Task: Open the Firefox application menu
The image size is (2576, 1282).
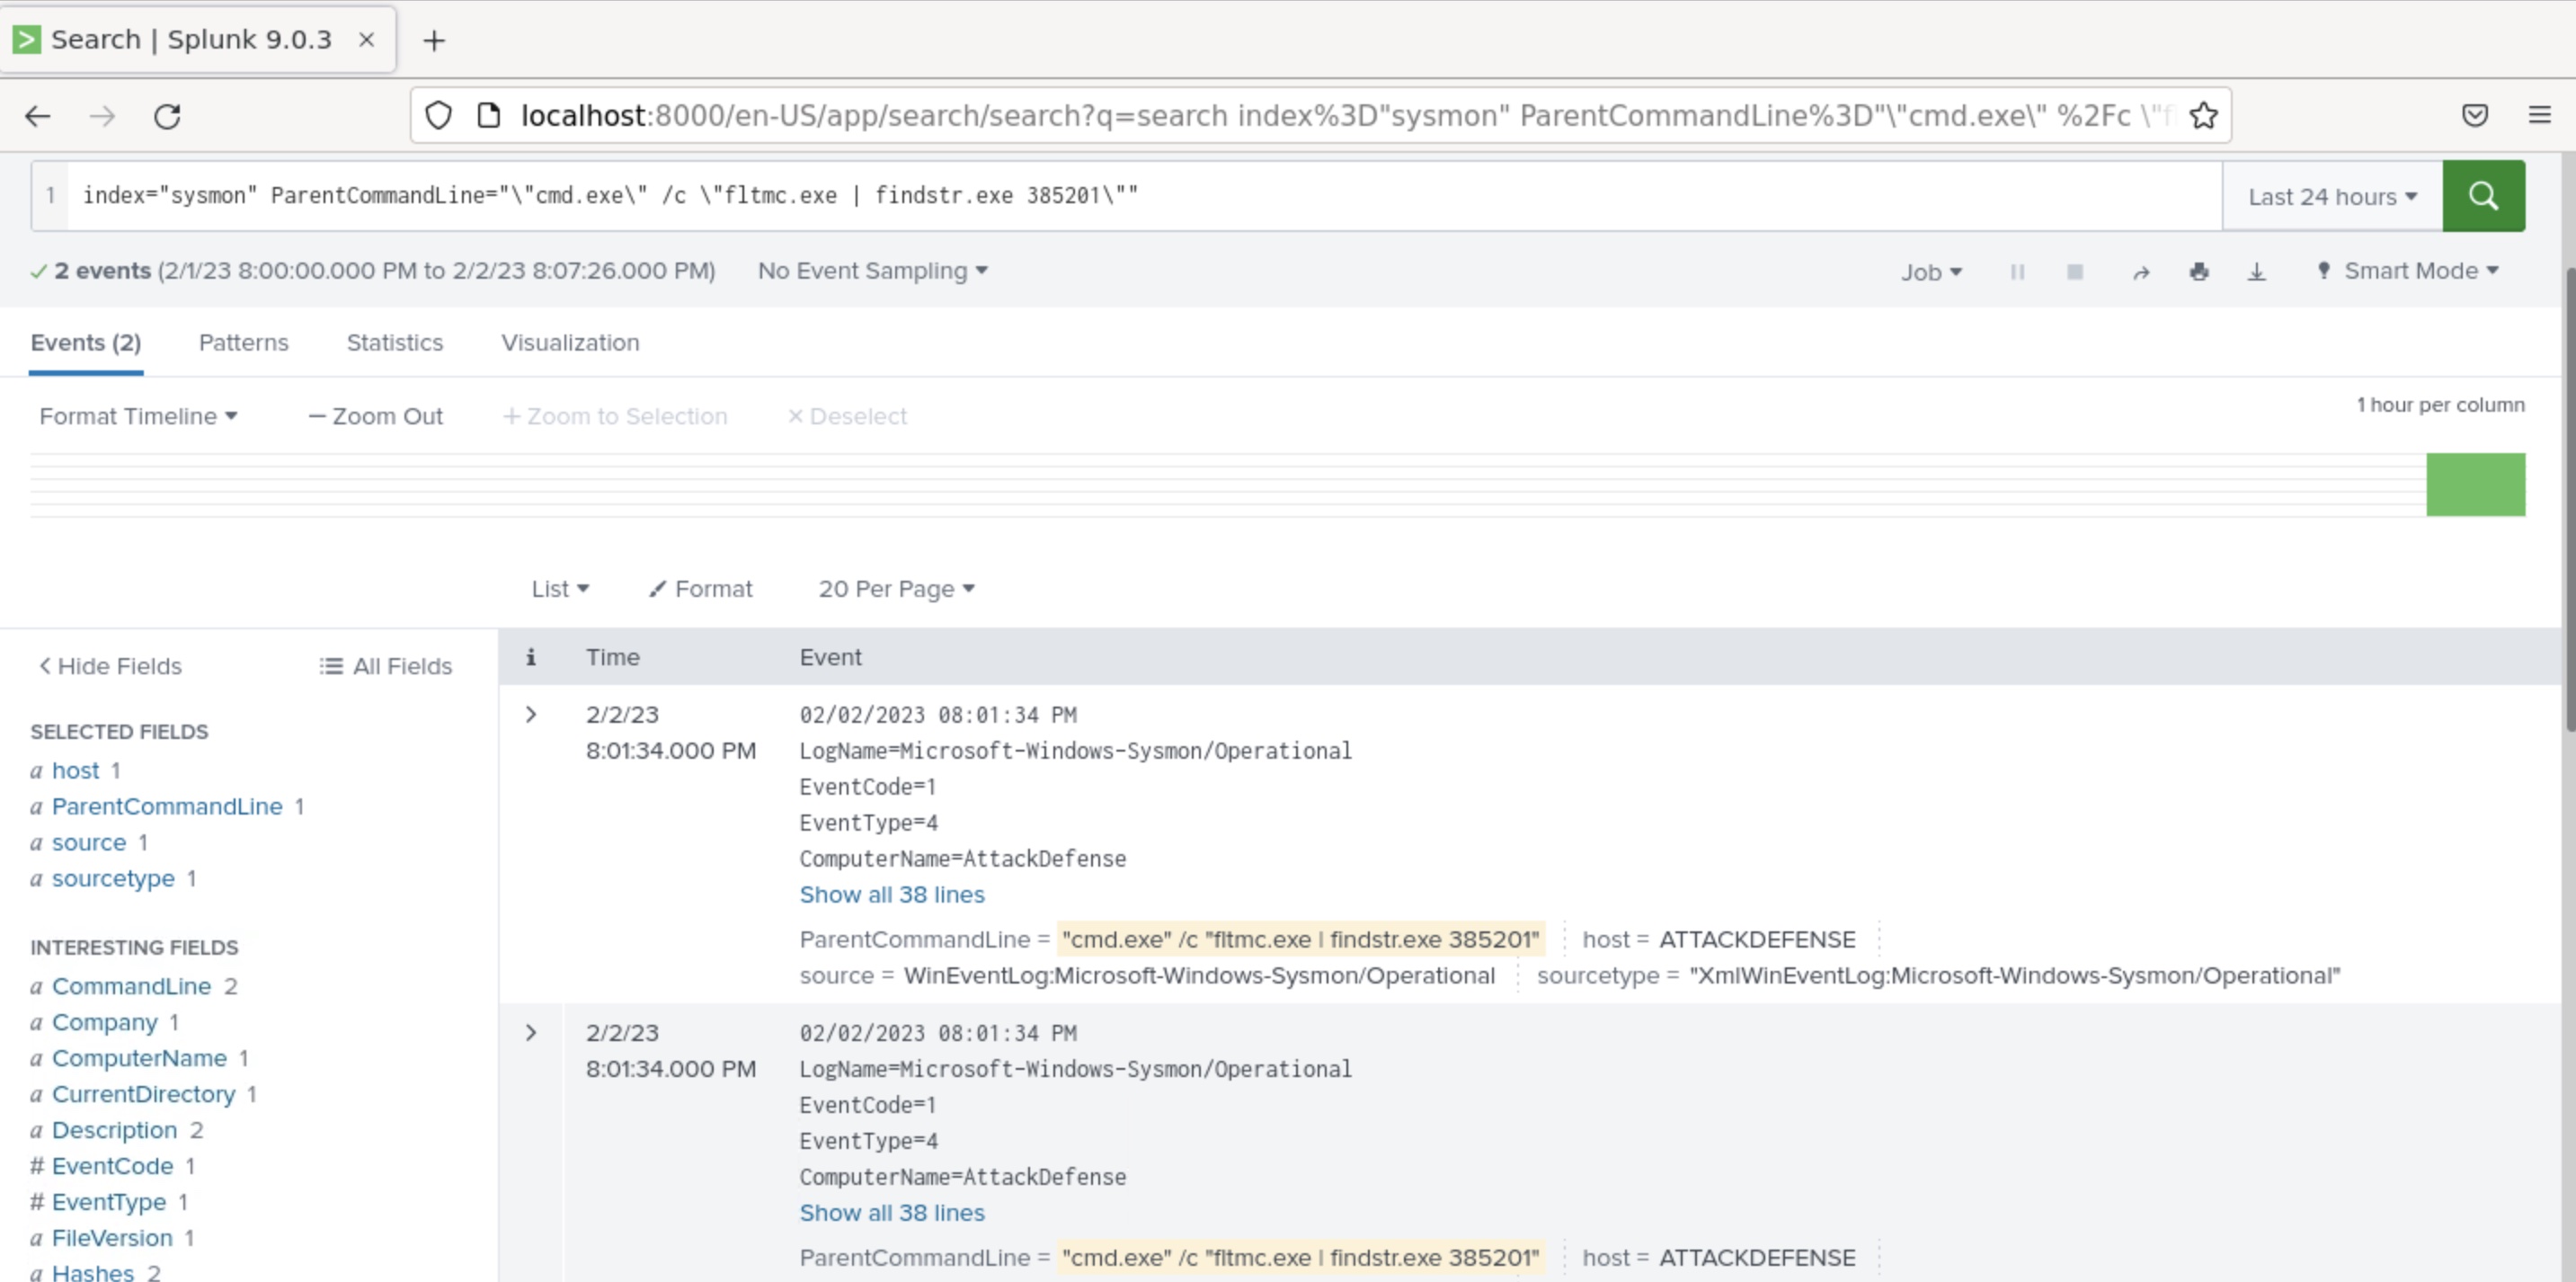Action: point(2539,116)
